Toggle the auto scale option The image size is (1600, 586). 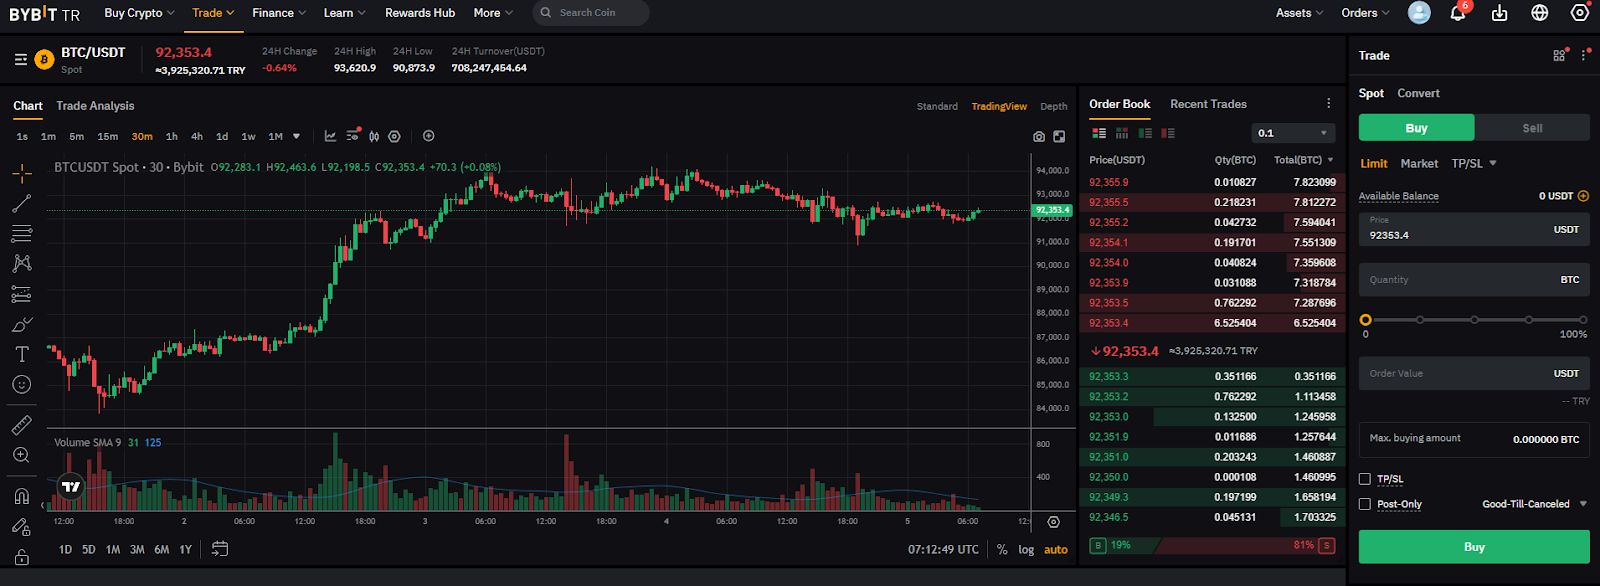pos(1056,550)
